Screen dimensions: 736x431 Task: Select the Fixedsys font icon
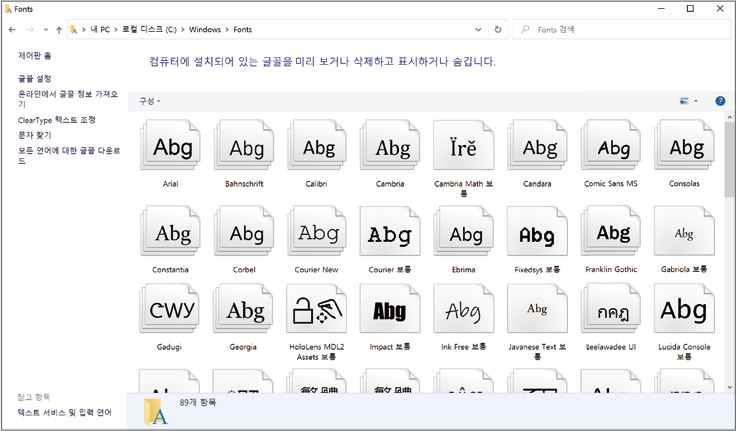coord(537,231)
